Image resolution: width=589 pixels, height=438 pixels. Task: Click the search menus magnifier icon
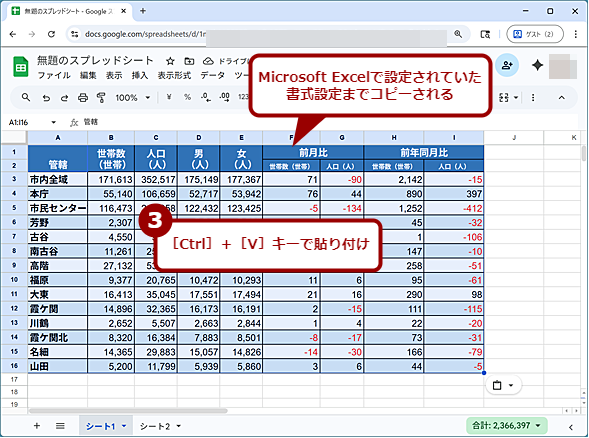click(x=26, y=97)
